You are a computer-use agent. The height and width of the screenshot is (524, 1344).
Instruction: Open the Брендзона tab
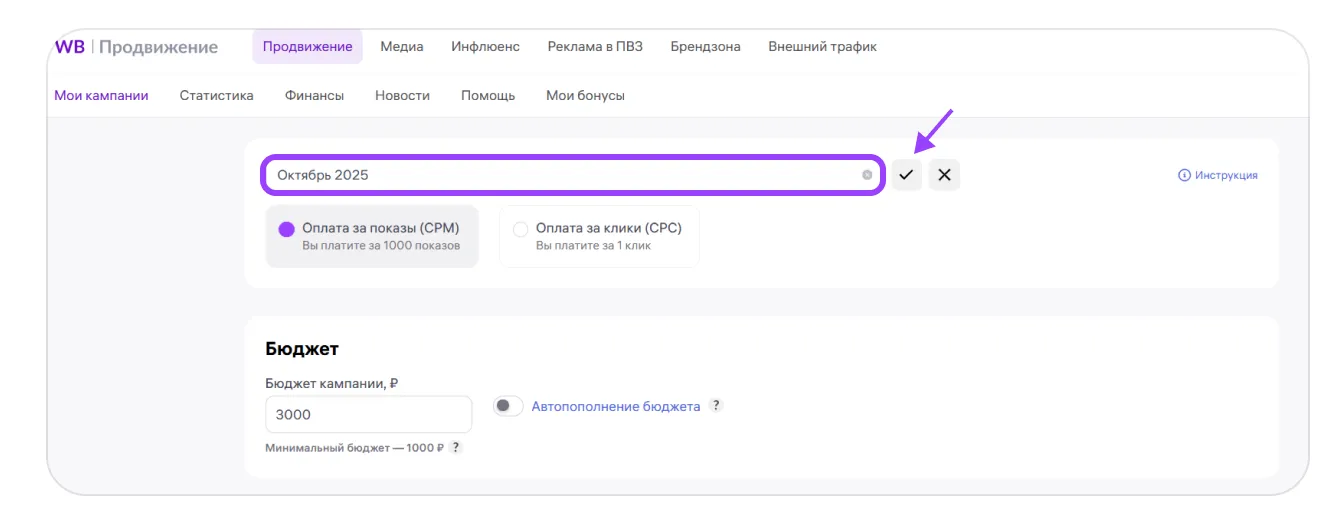coord(705,47)
